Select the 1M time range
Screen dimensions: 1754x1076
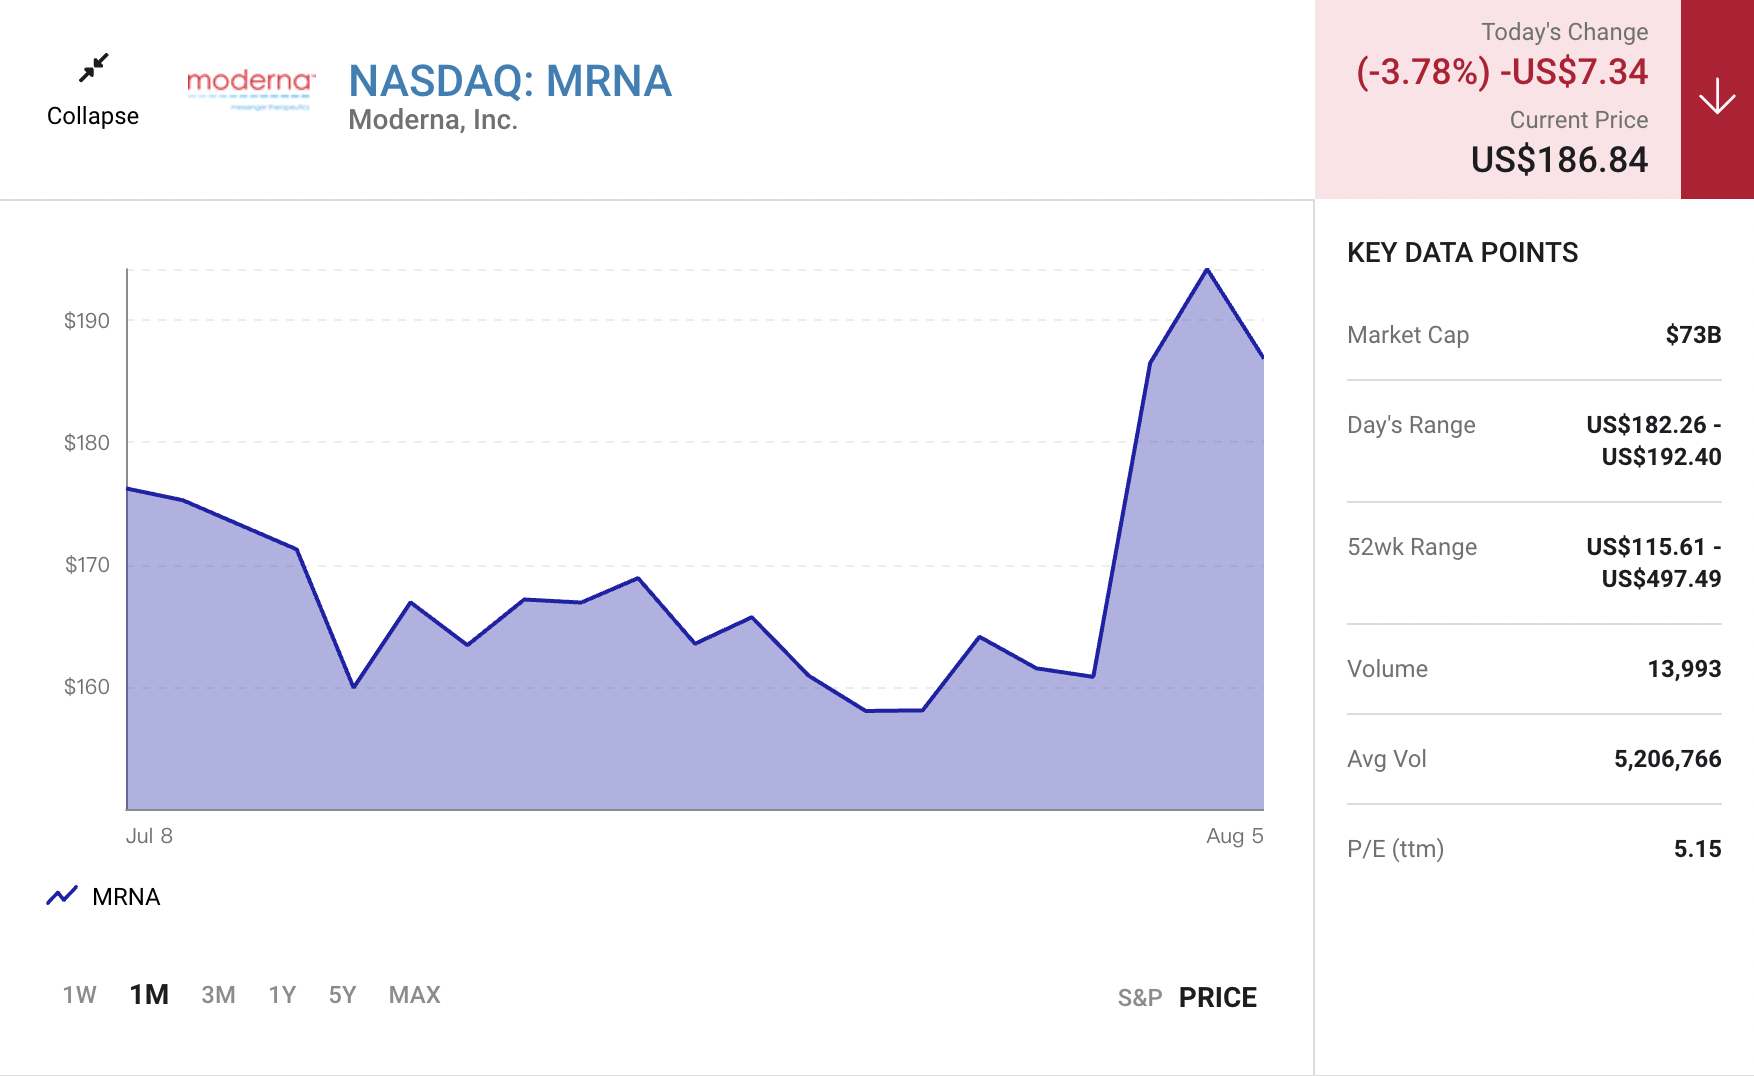pos(149,995)
